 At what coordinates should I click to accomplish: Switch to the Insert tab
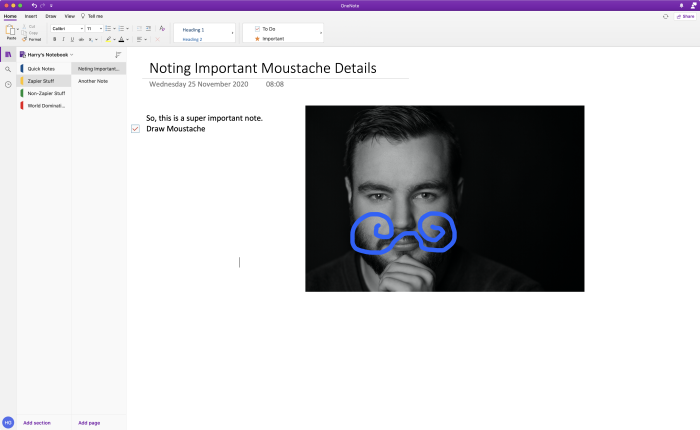click(x=31, y=16)
